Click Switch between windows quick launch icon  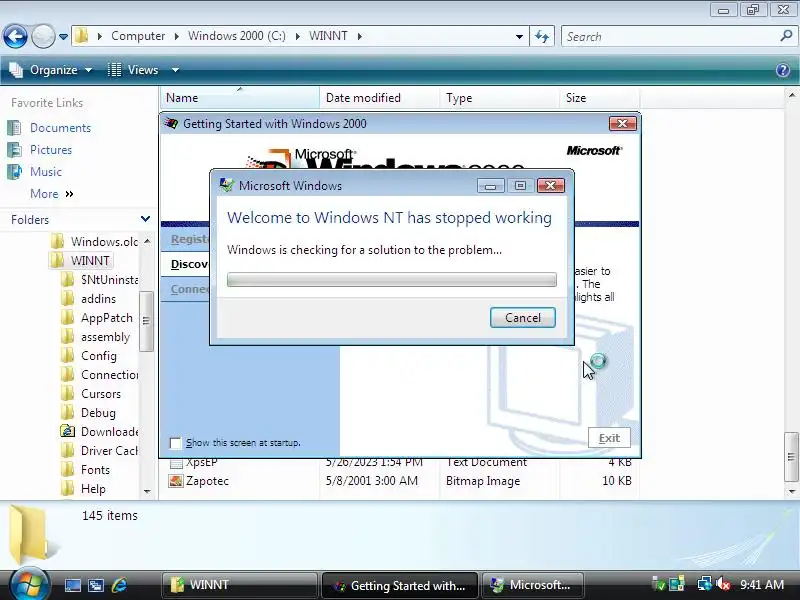coord(96,585)
